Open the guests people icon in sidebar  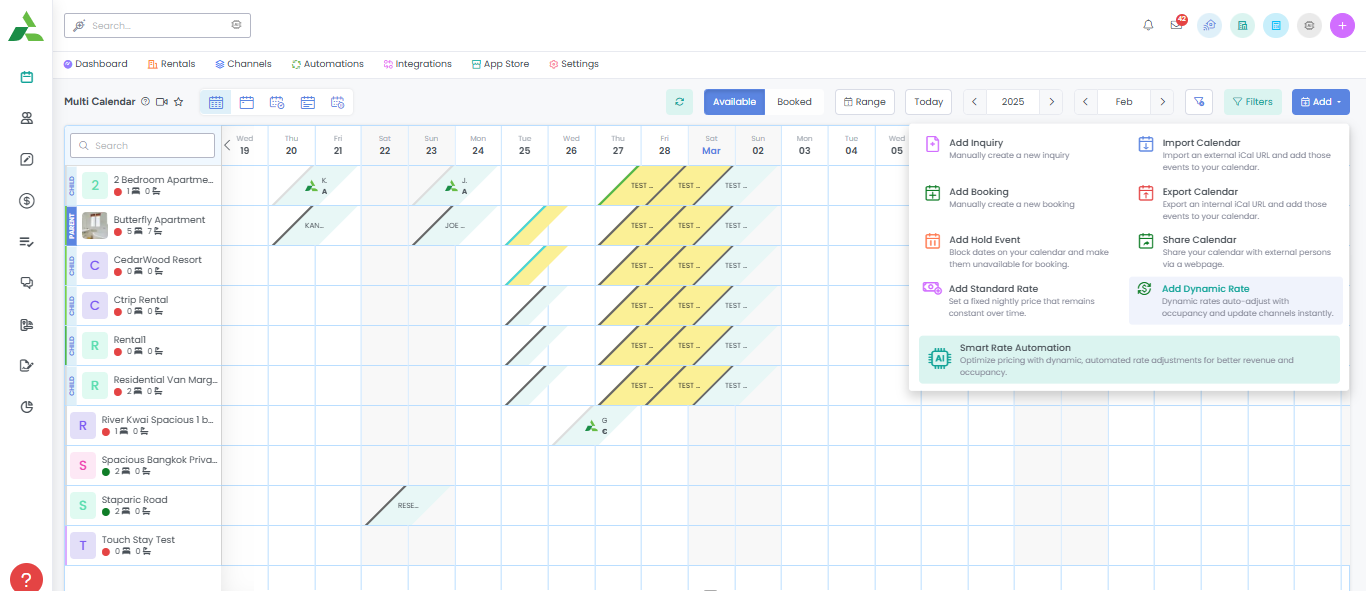(27, 118)
